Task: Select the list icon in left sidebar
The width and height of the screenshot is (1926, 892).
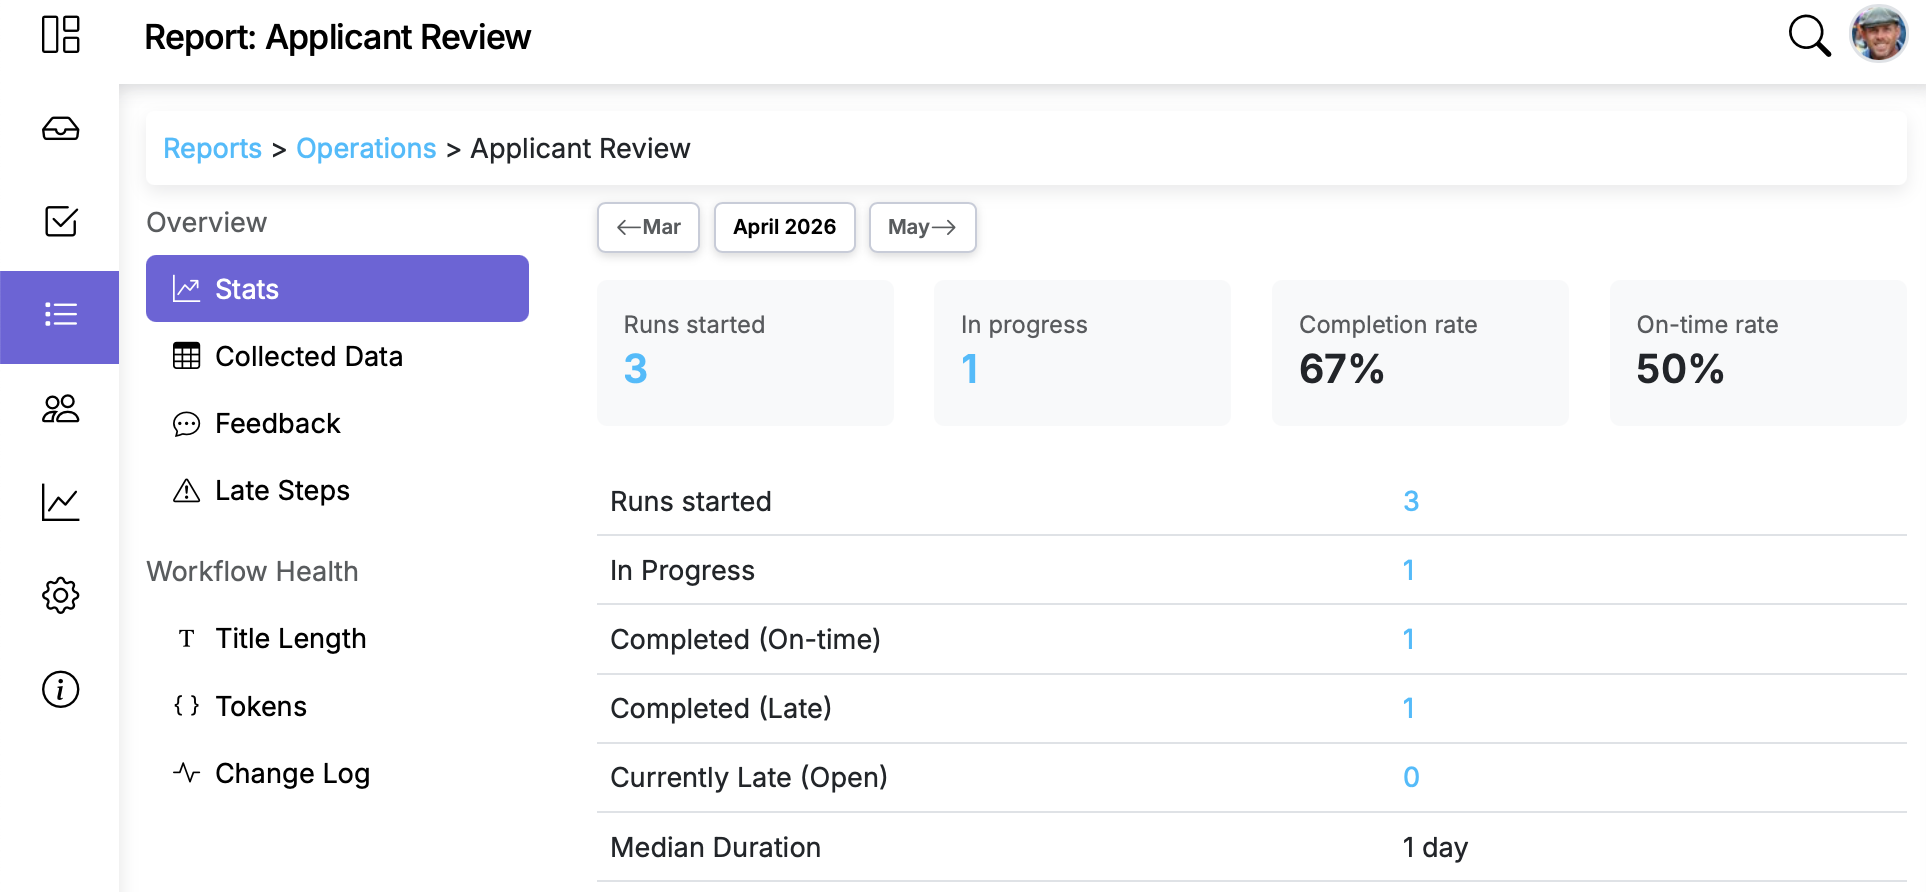Action: [60, 315]
